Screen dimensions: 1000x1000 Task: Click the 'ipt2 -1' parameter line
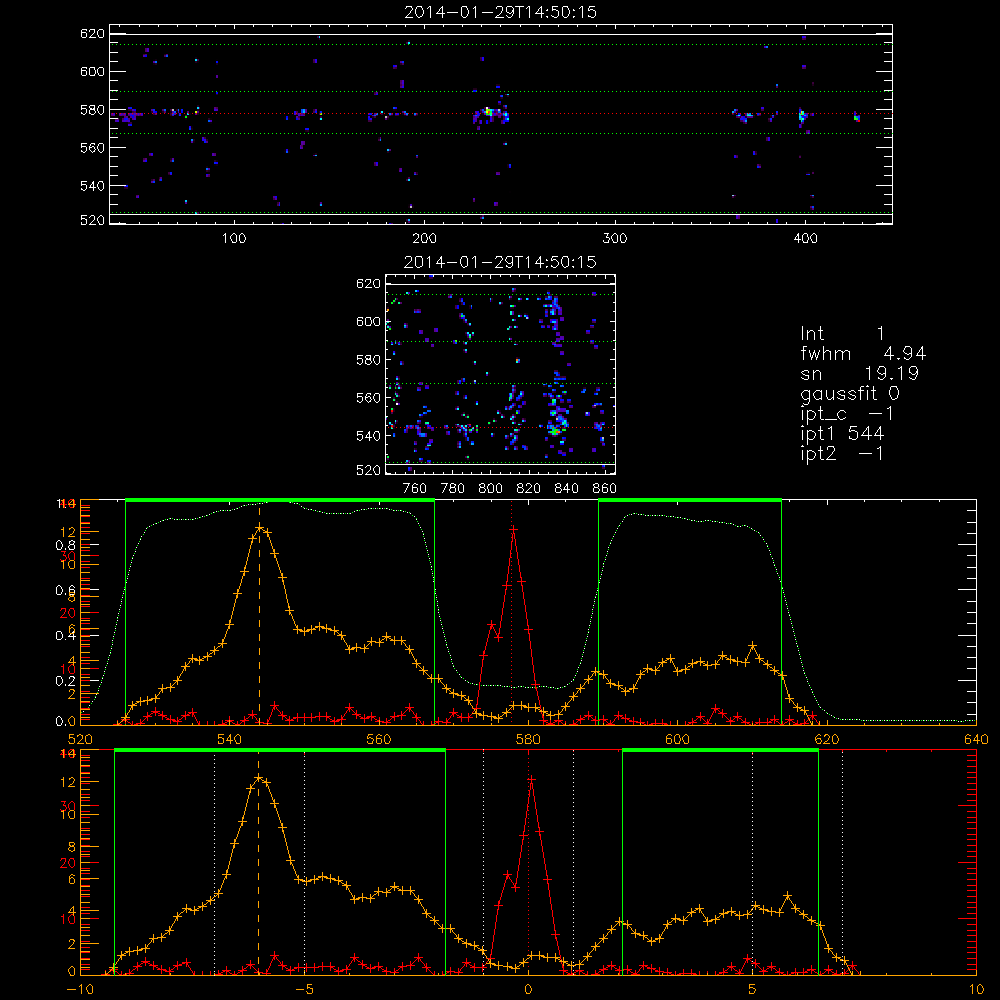(x=842, y=453)
